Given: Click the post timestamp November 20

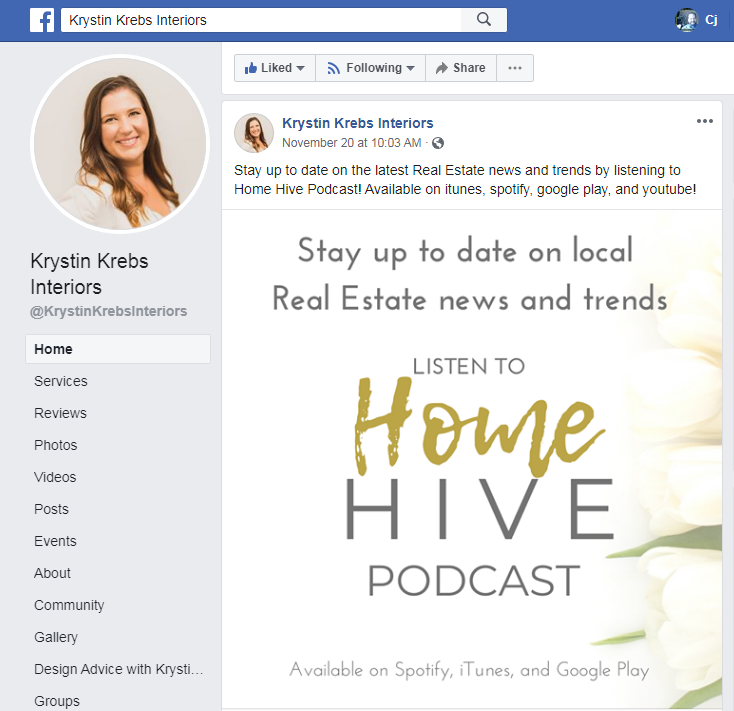Looking at the screenshot, I should (x=352, y=143).
